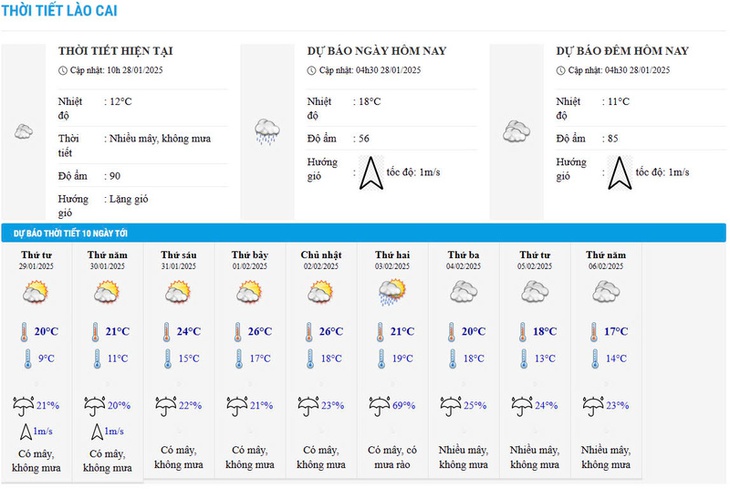Click the 69% rain probability value

click(404, 406)
